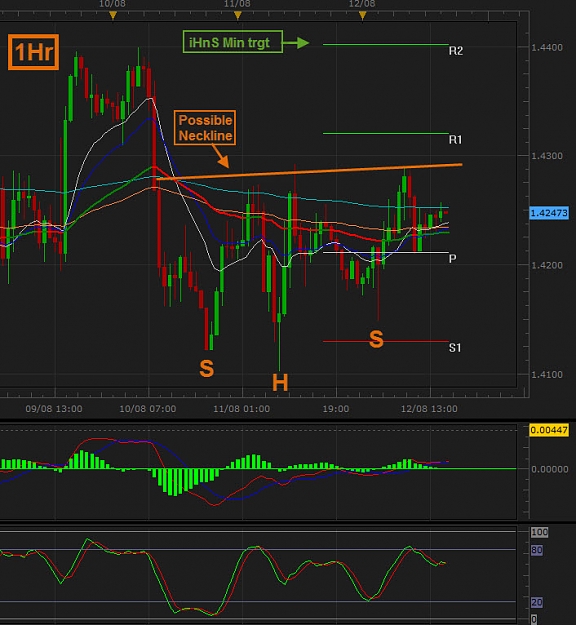
Task: Click the MACD zero line label 0.00000
Action: click(x=550, y=469)
